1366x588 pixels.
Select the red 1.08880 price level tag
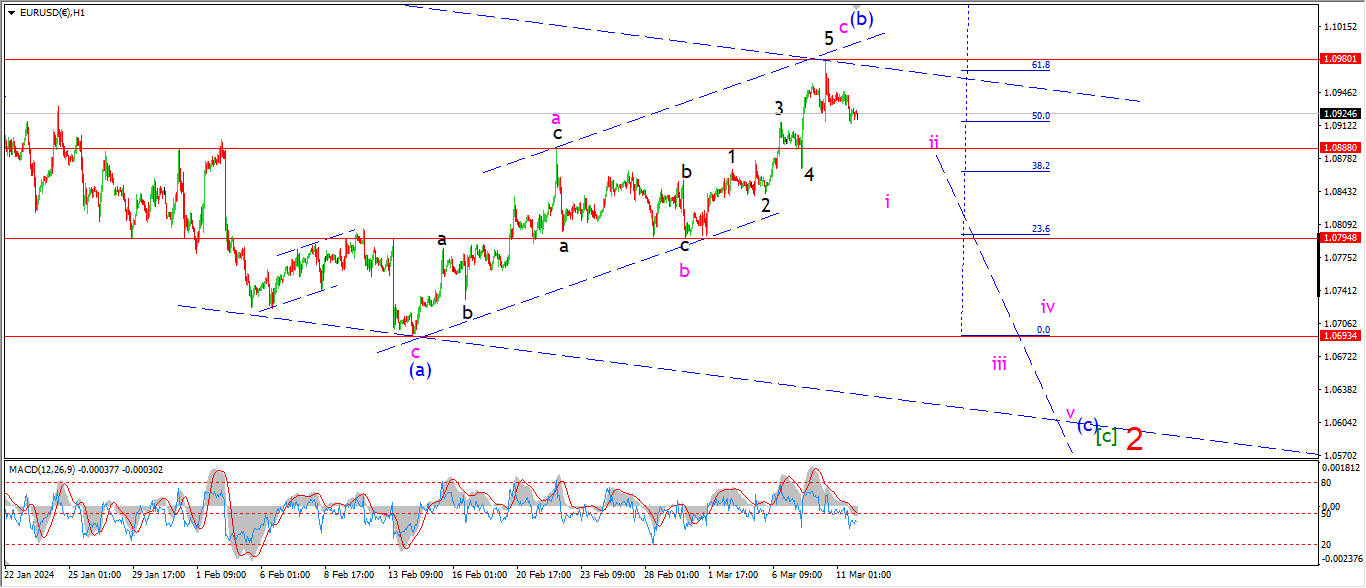1338,148
